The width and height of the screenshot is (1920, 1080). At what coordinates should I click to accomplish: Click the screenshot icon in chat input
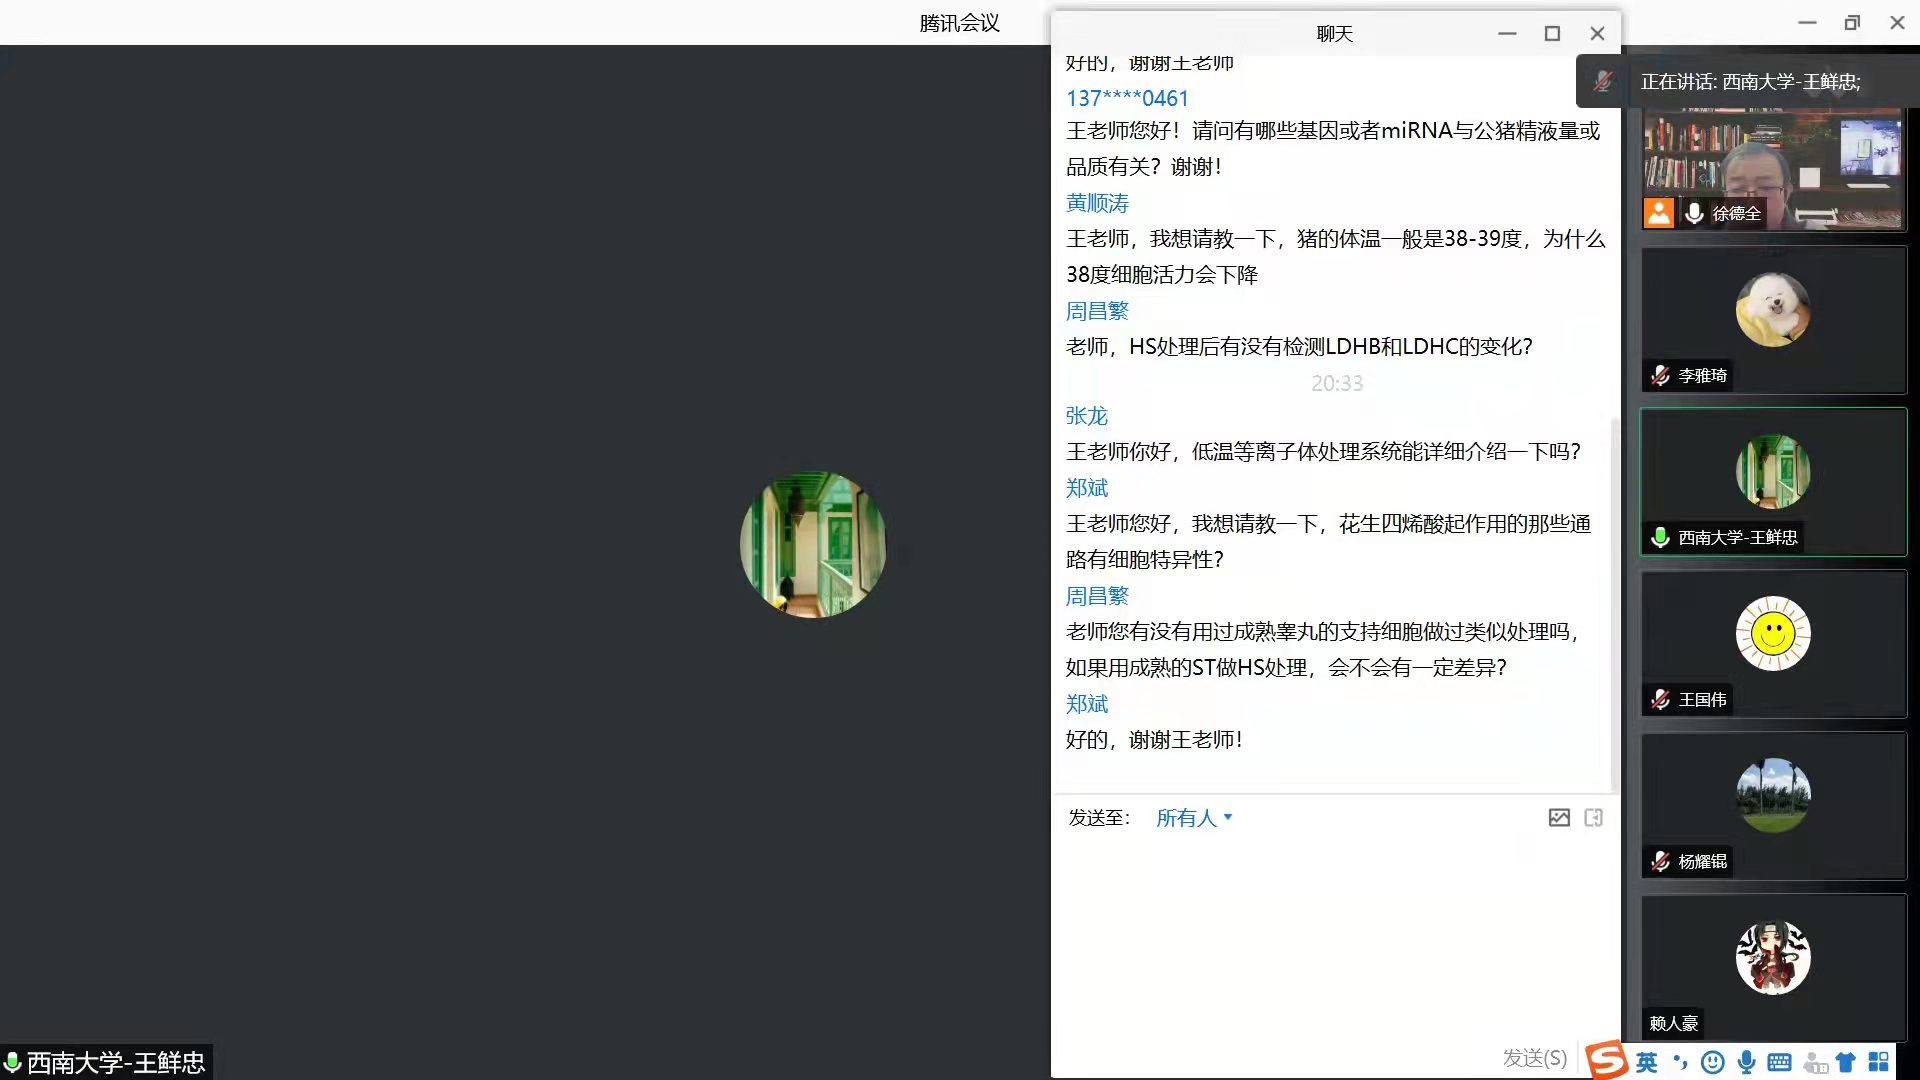tap(1594, 818)
